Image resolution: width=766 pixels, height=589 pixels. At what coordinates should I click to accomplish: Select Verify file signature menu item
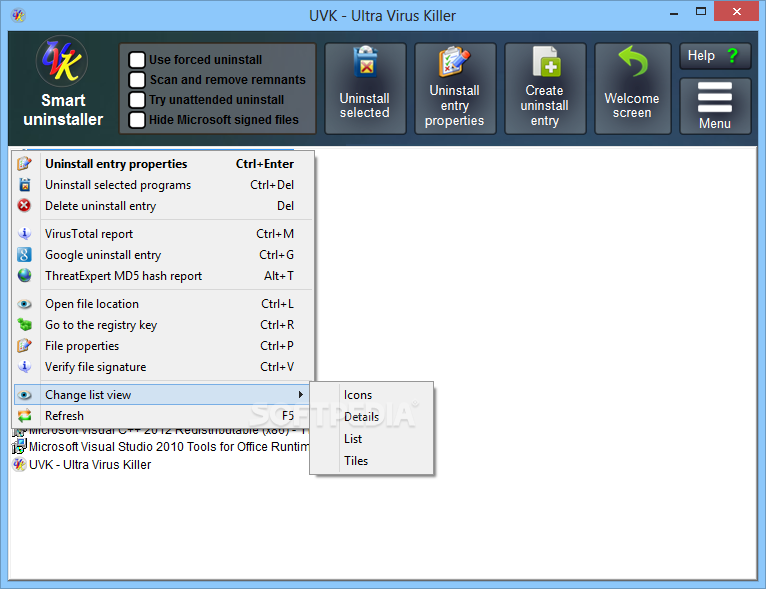(x=162, y=367)
